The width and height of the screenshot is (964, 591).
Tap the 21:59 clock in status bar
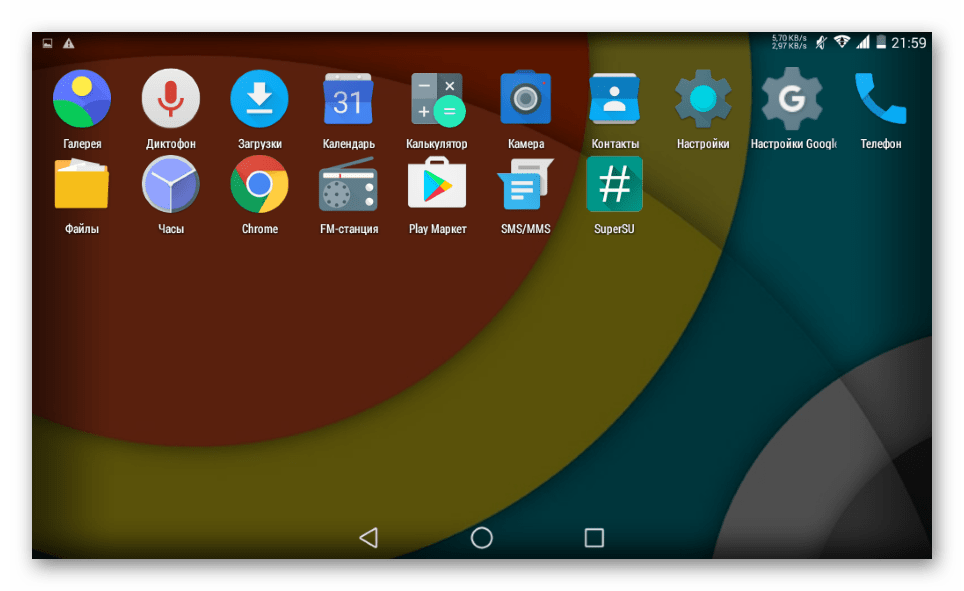[x=909, y=42]
